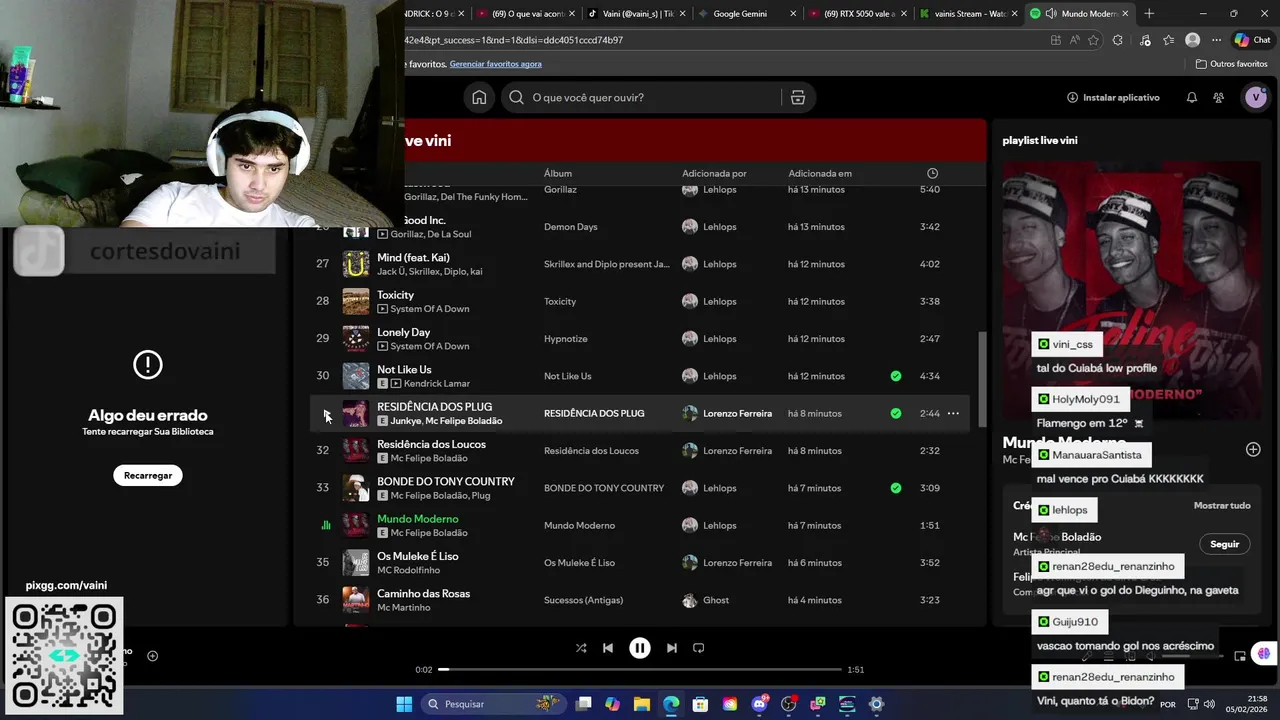Follow the artist with Seguir button
This screenshot has width=1280, height=720.
tap(1225, 544)
